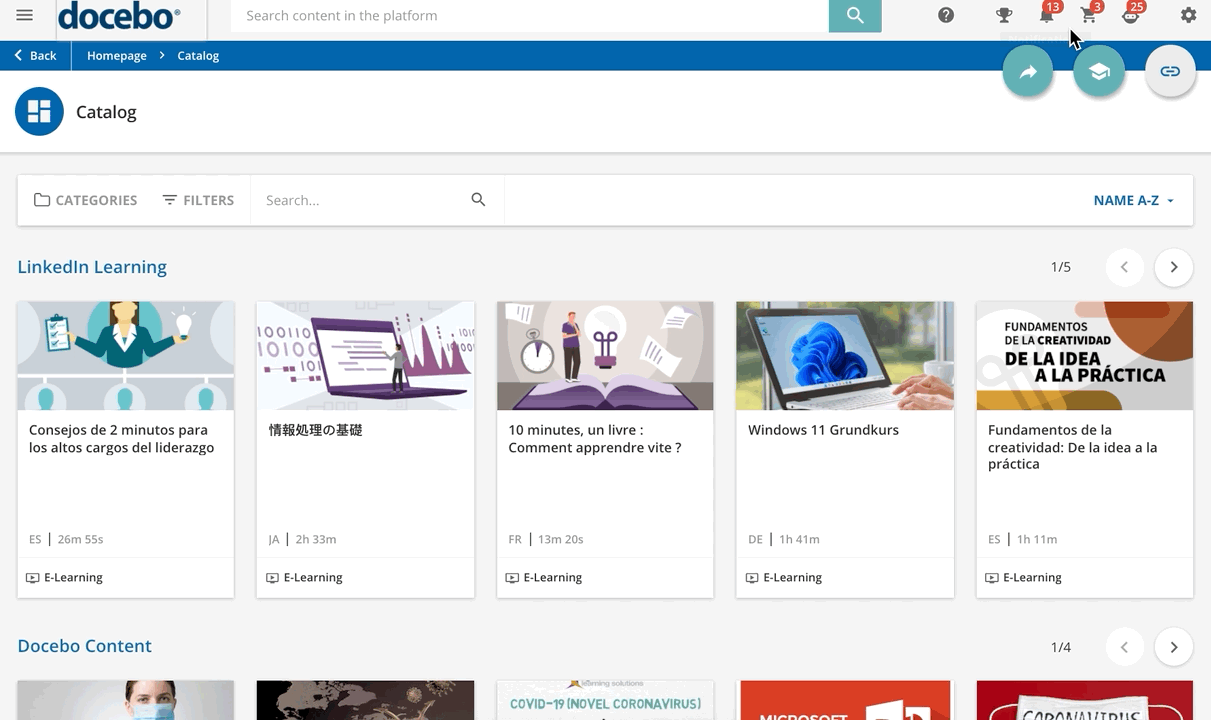Focus the platform content search field
The width and height of the screenshot is (1211, 720).
pos(530,16)
